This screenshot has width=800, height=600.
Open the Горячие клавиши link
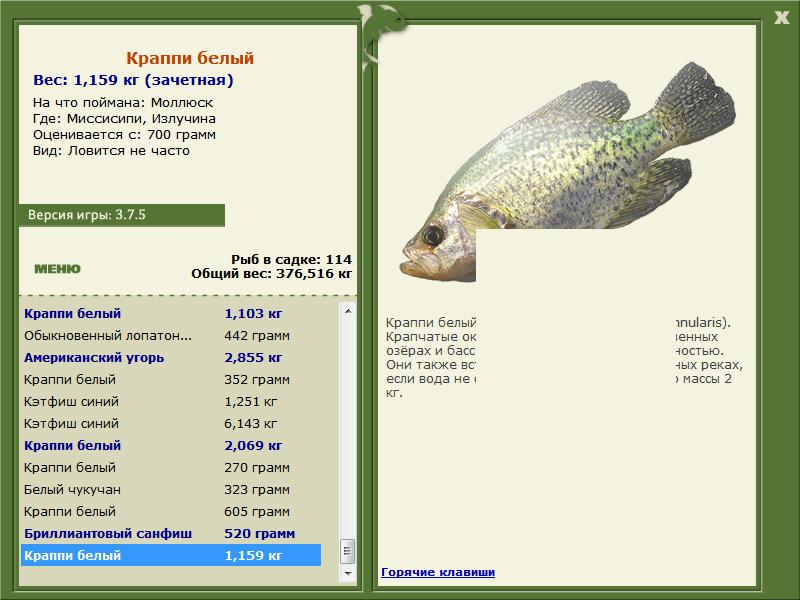click(x=438, y=572)
